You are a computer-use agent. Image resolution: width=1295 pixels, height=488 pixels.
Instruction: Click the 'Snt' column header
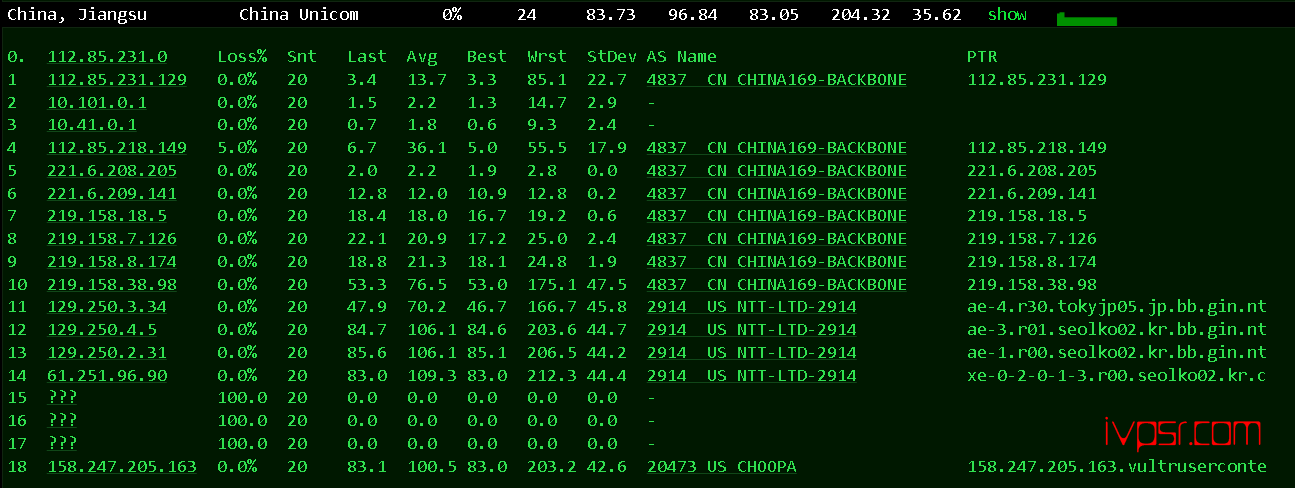click(302, 57)
